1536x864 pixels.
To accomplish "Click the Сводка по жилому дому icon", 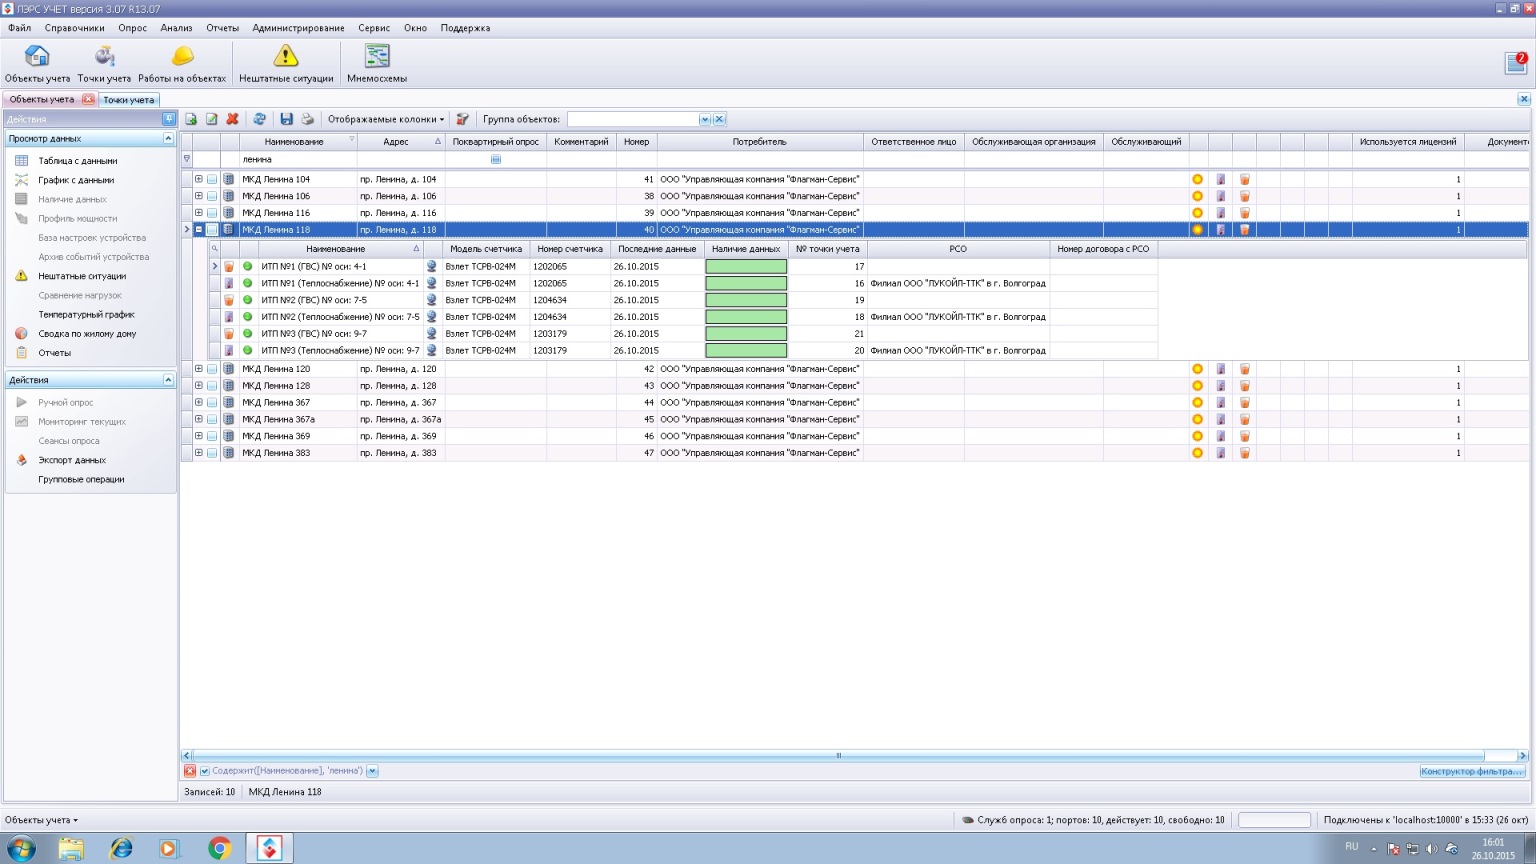I will click(21, 334).
